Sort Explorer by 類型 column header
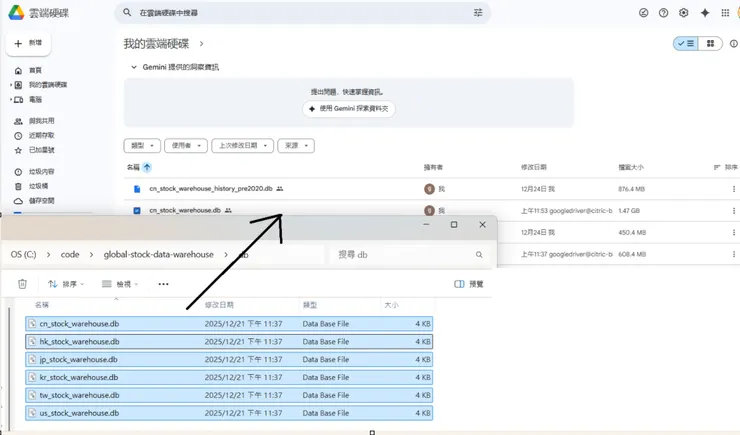740x435 pixels. pos(310,305)
